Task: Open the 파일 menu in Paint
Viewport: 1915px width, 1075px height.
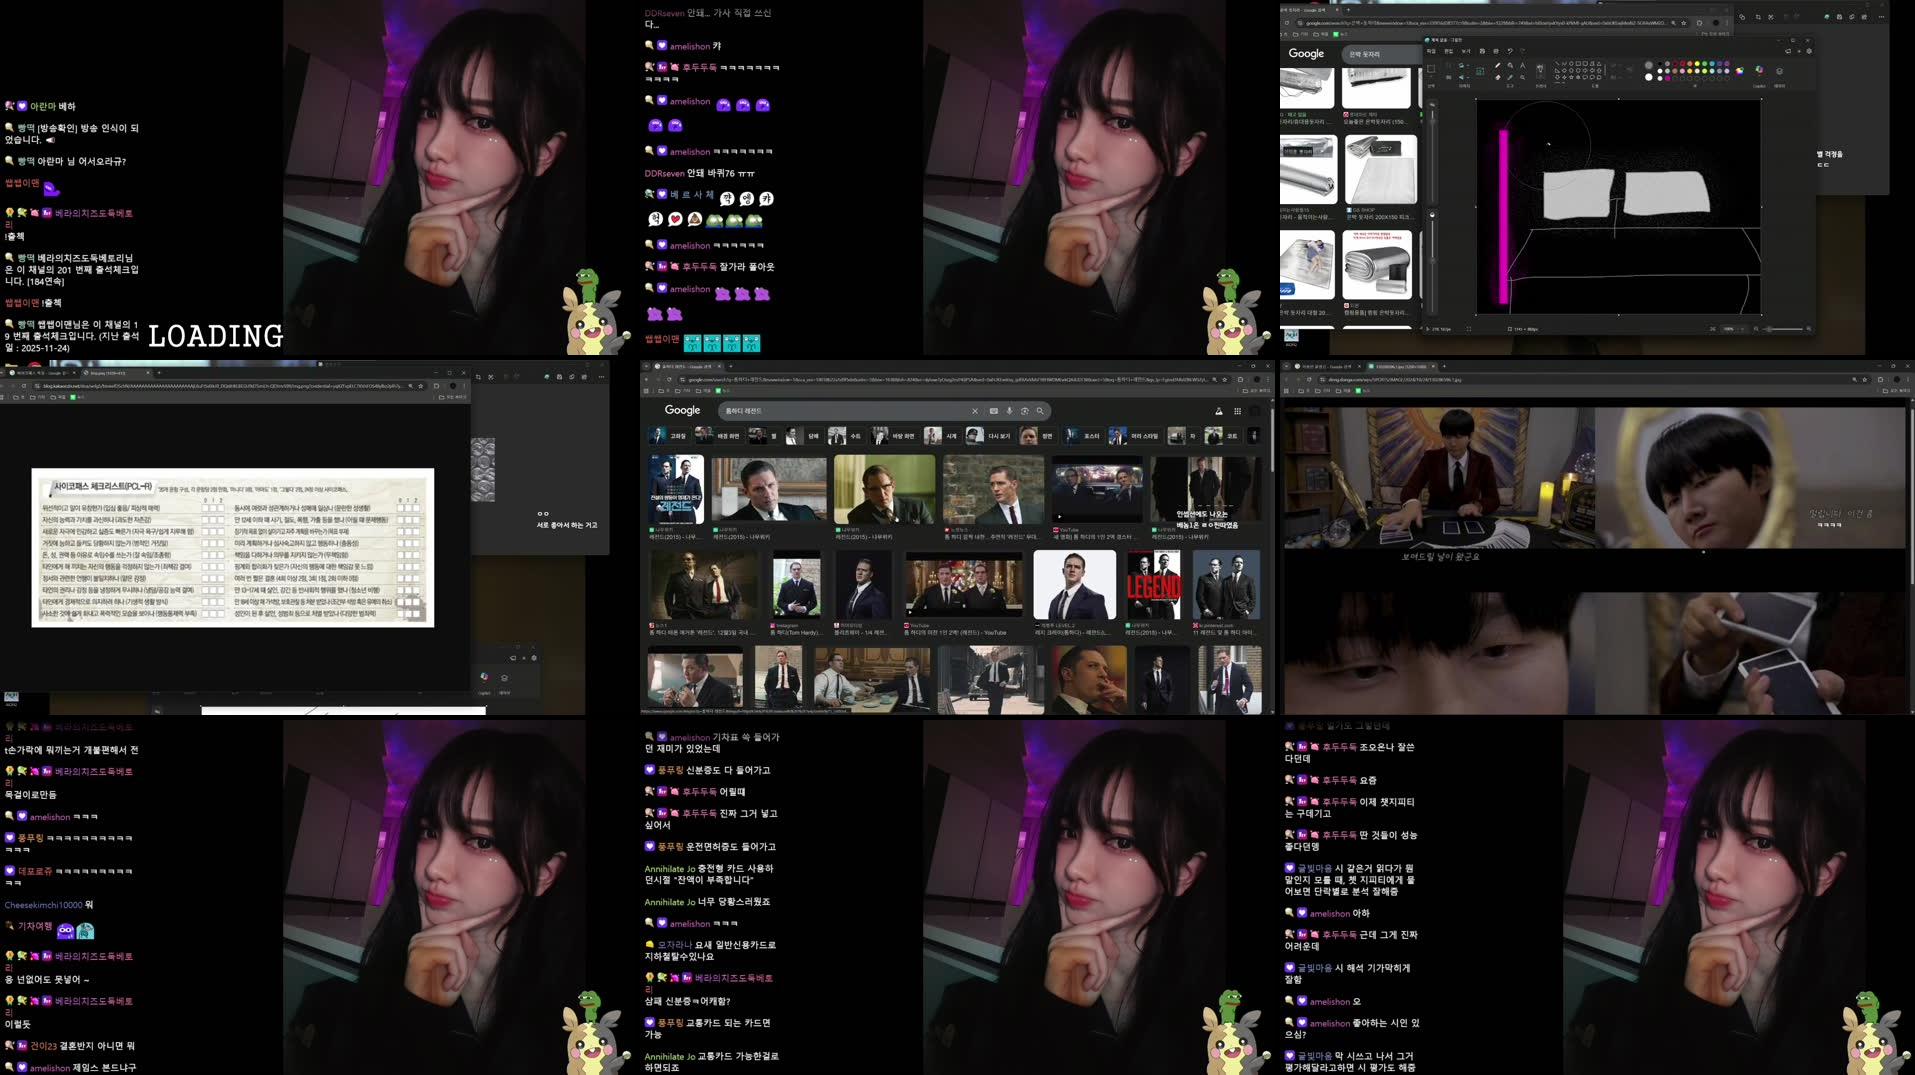Action: tap(1433, 52)
